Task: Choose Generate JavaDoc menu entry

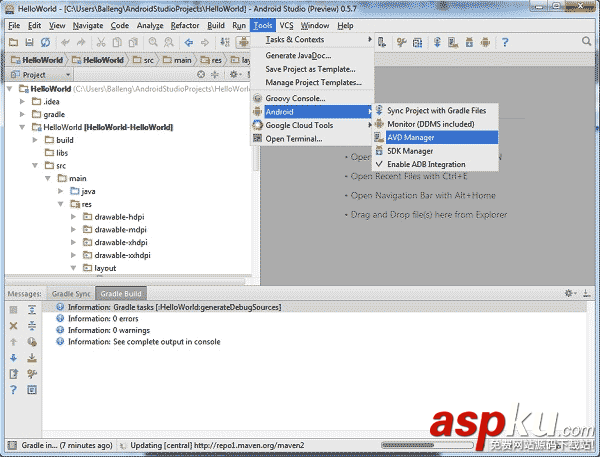Action: tap(312, 55)
